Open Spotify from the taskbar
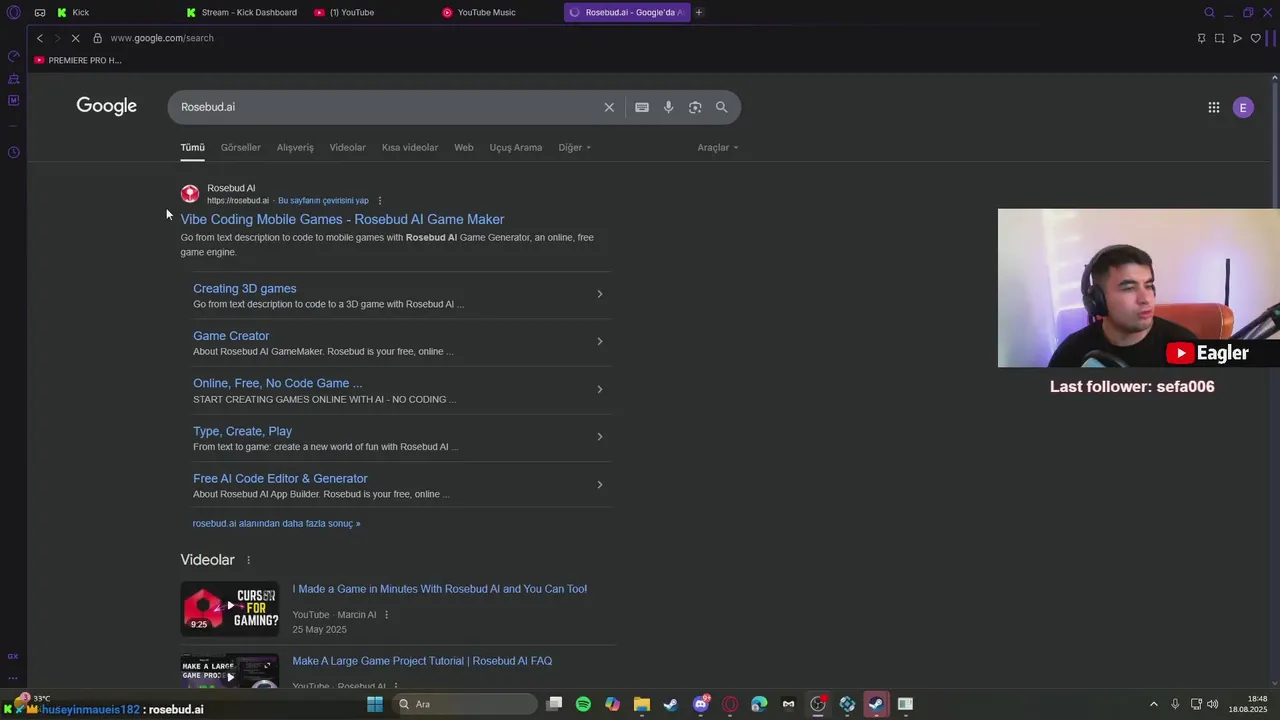The width and height of the screenshot is (1280, 720). tap(583, 704)
